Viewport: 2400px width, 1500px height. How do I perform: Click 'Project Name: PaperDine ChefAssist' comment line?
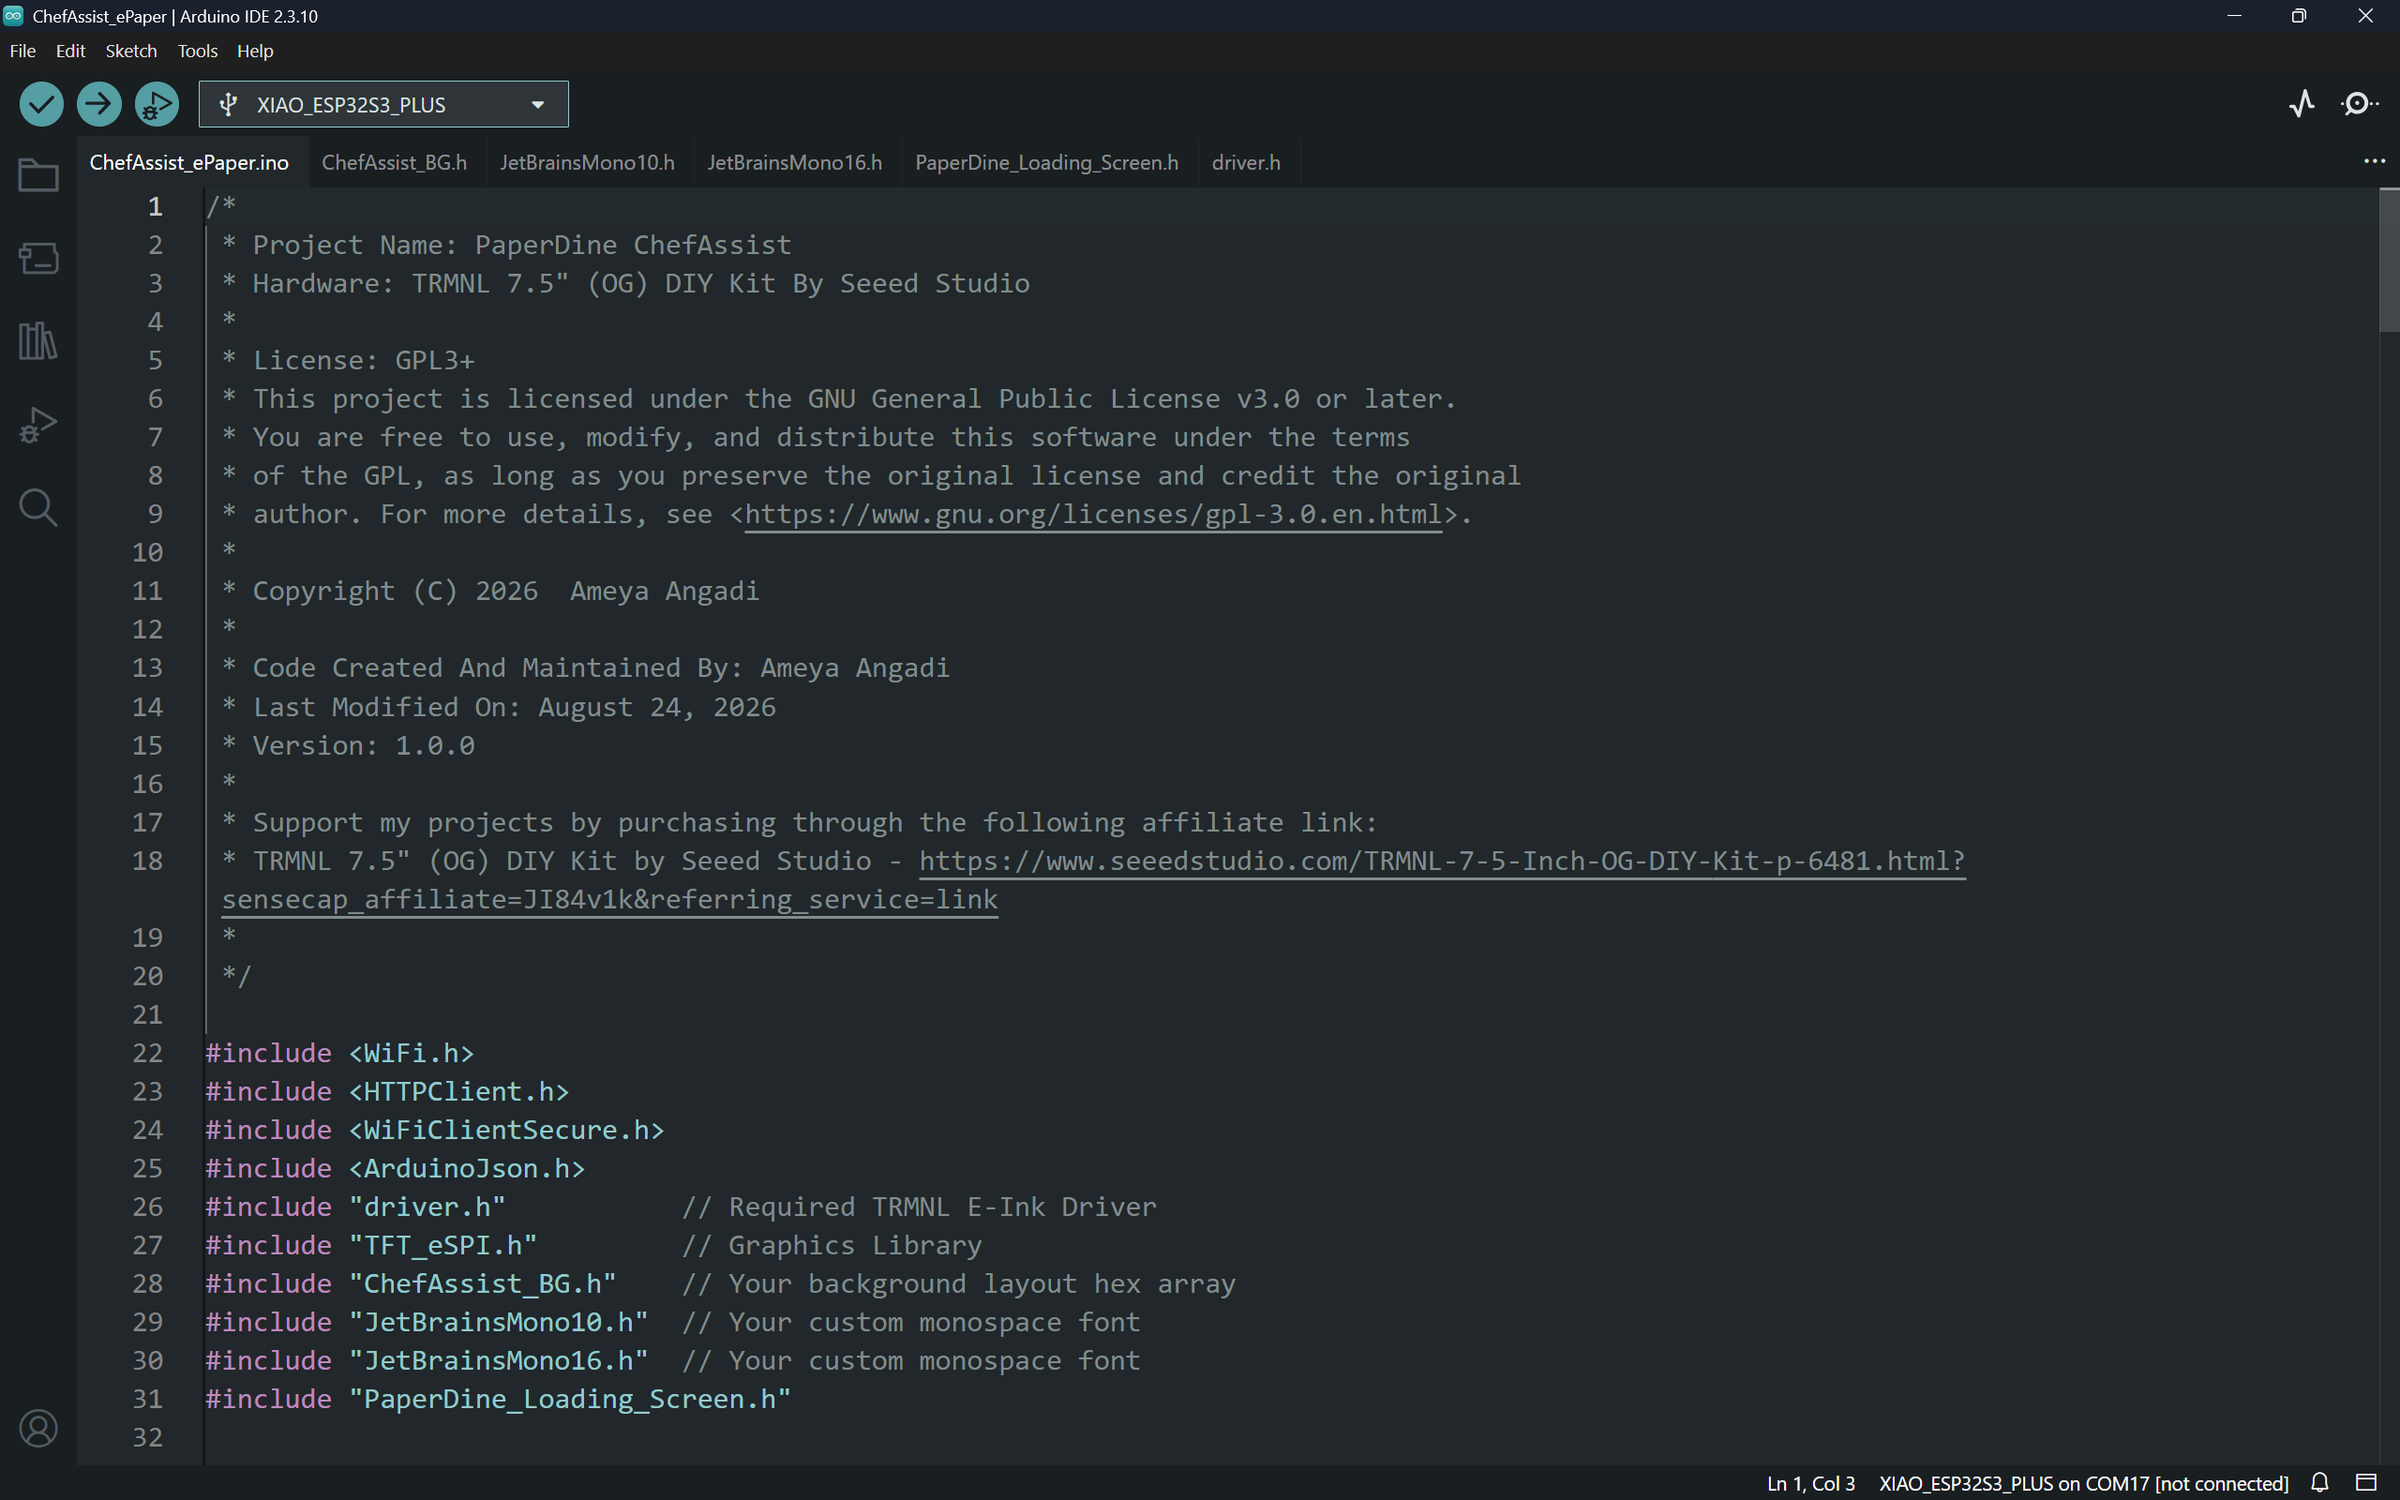coord(506,245)
